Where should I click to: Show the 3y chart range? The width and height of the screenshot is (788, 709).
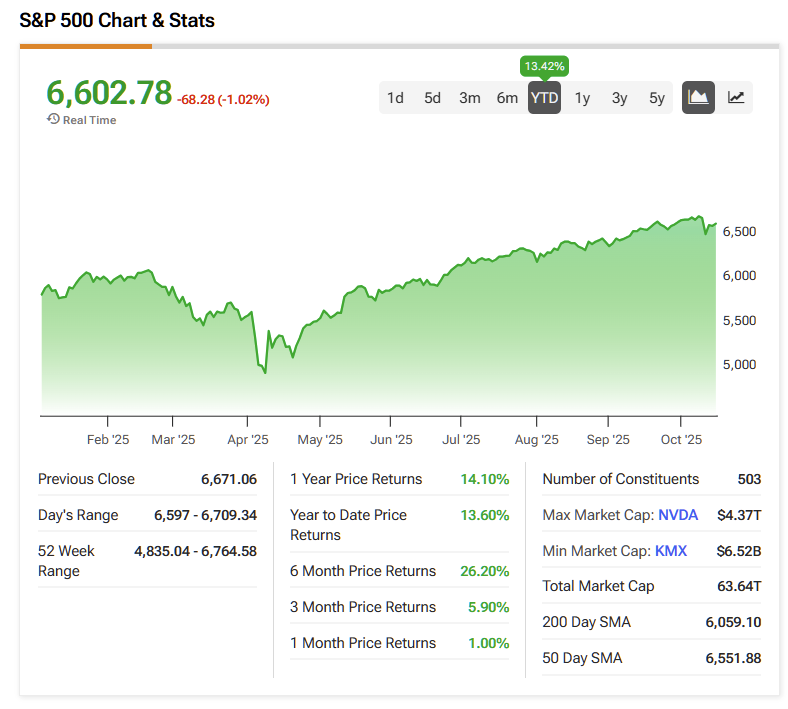pyautogui.click(x=619, y=98)
